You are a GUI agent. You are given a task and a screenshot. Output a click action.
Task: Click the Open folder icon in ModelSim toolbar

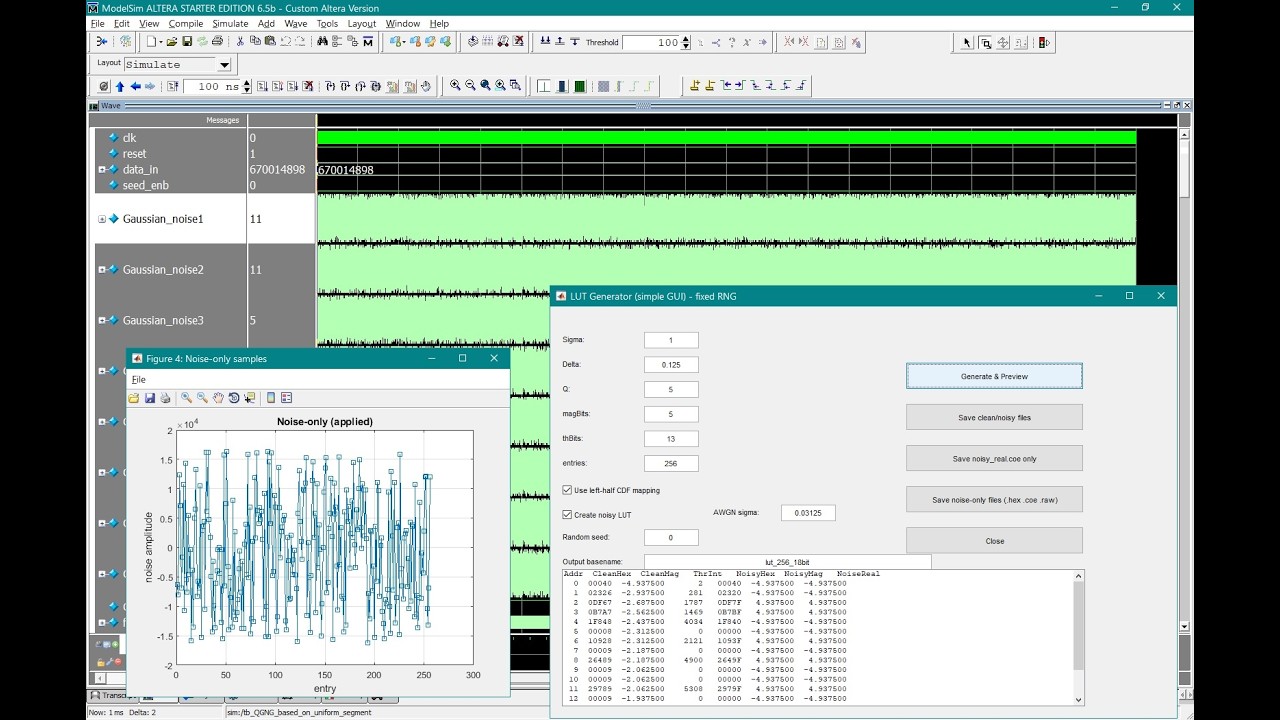[x=172, y=42]
